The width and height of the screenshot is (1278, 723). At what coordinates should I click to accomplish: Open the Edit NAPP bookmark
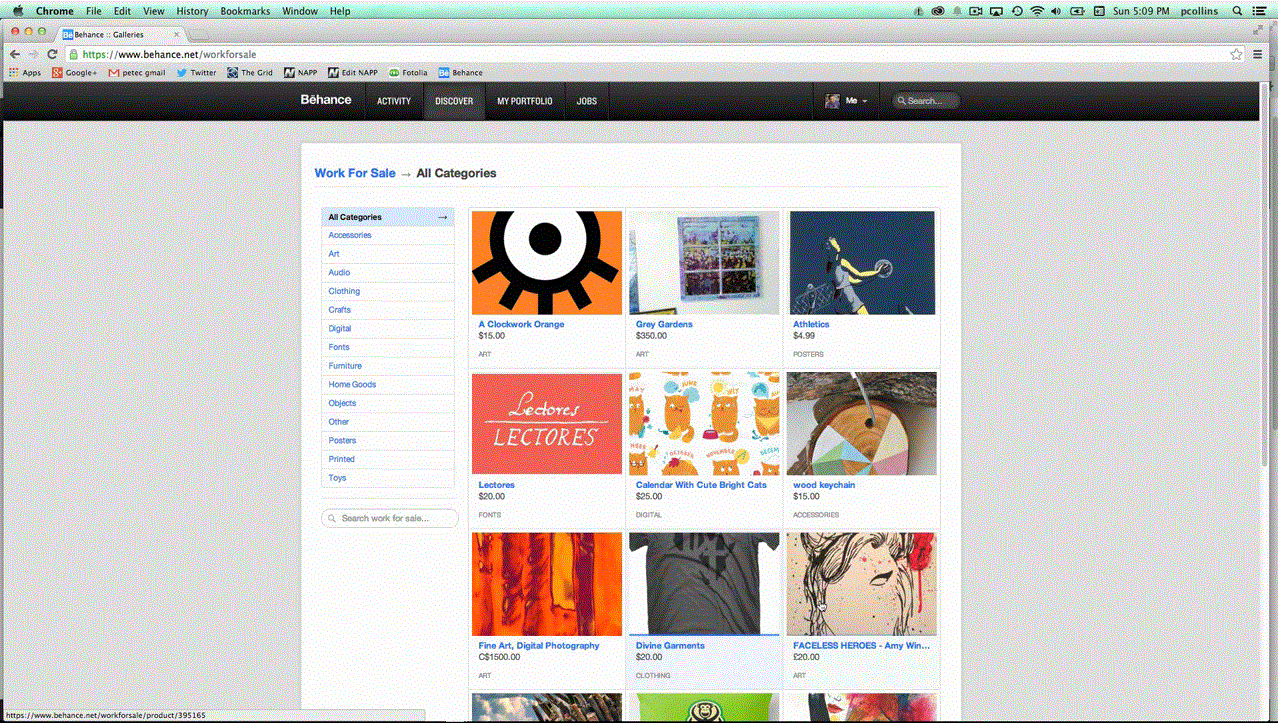353,72
